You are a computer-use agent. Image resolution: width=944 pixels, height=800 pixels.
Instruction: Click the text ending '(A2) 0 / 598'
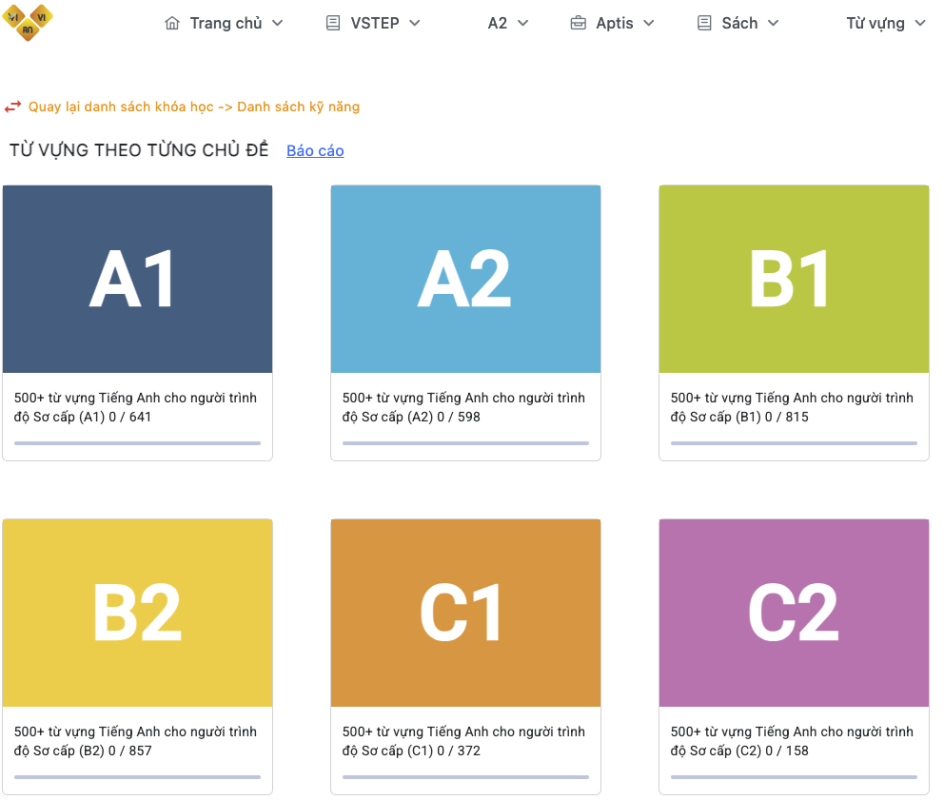pyautogui.click(x=464, y=408)
